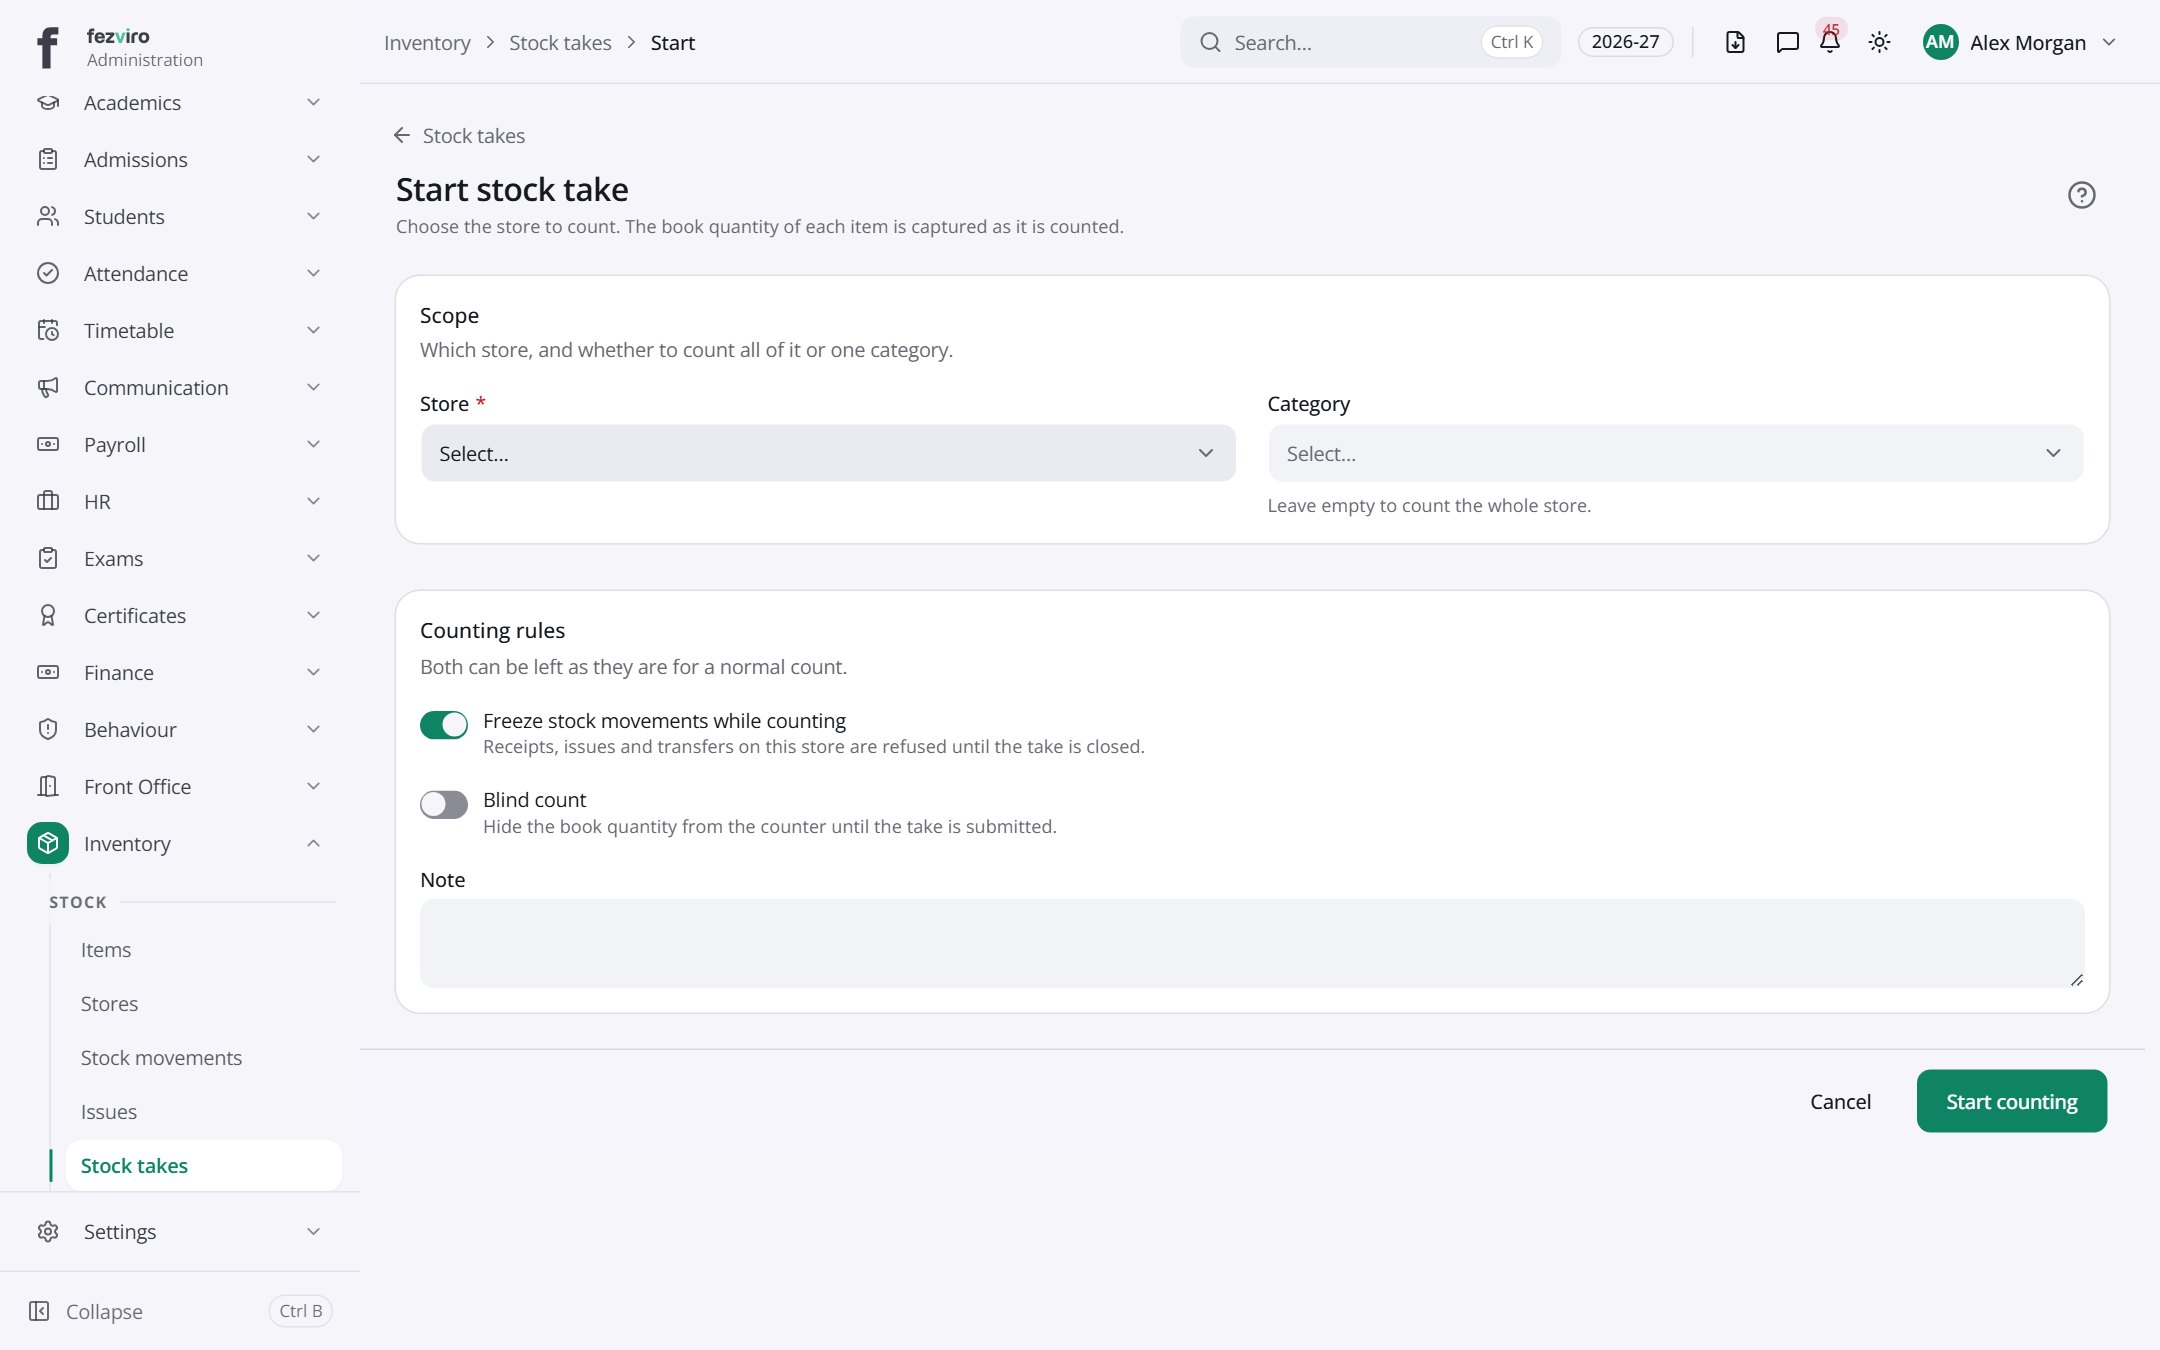Click the Start counting button
The height and width of the screenshot is (1350, 2160).
pyautogui.click(x=2011, y=1101)
